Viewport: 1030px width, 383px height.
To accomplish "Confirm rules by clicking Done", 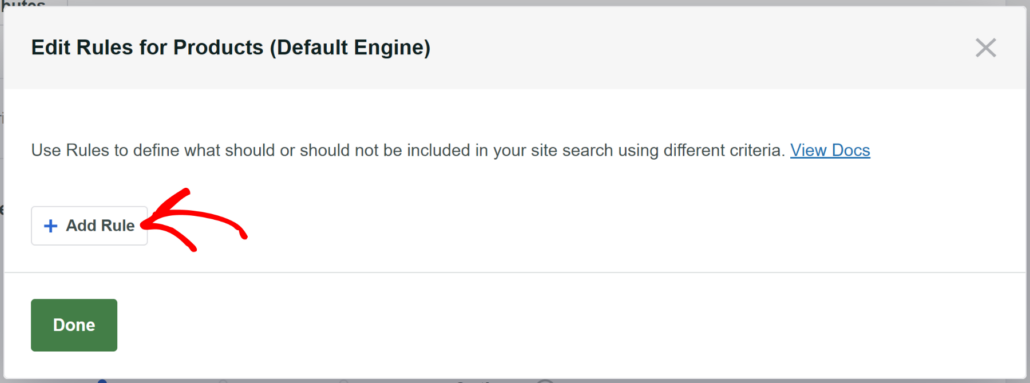I will [x=74, y=325].
